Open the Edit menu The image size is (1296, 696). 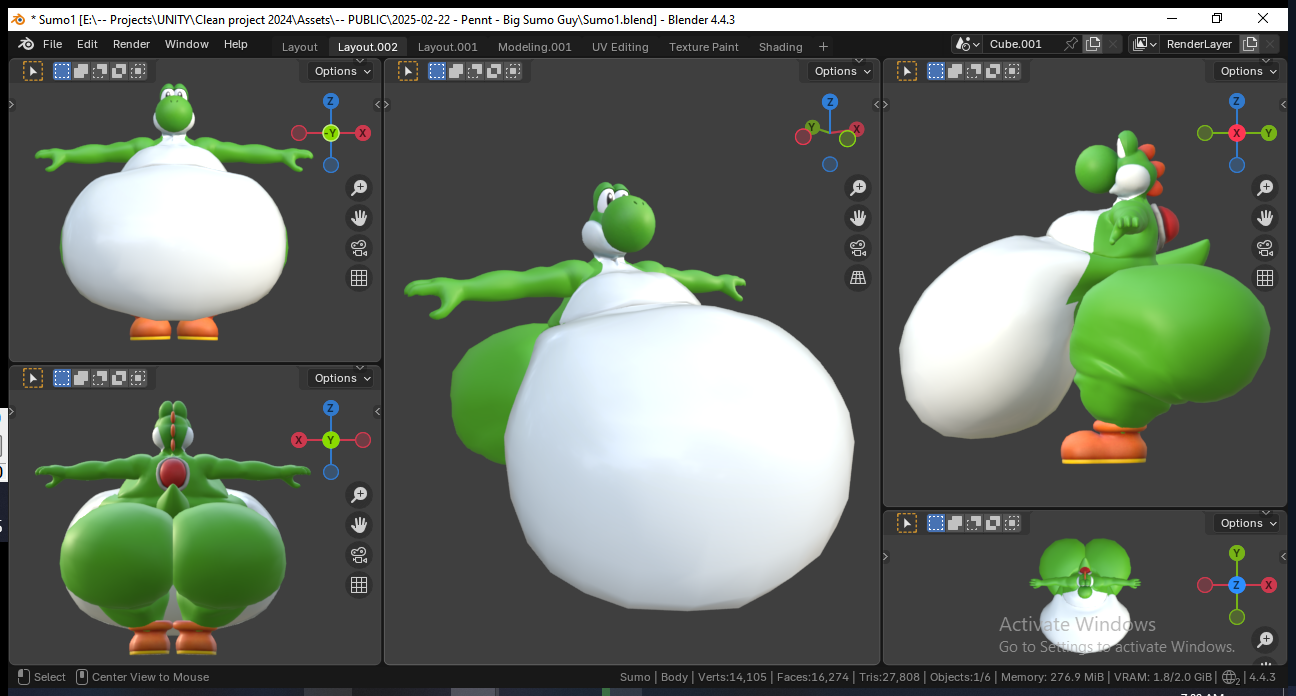[88, 44]
